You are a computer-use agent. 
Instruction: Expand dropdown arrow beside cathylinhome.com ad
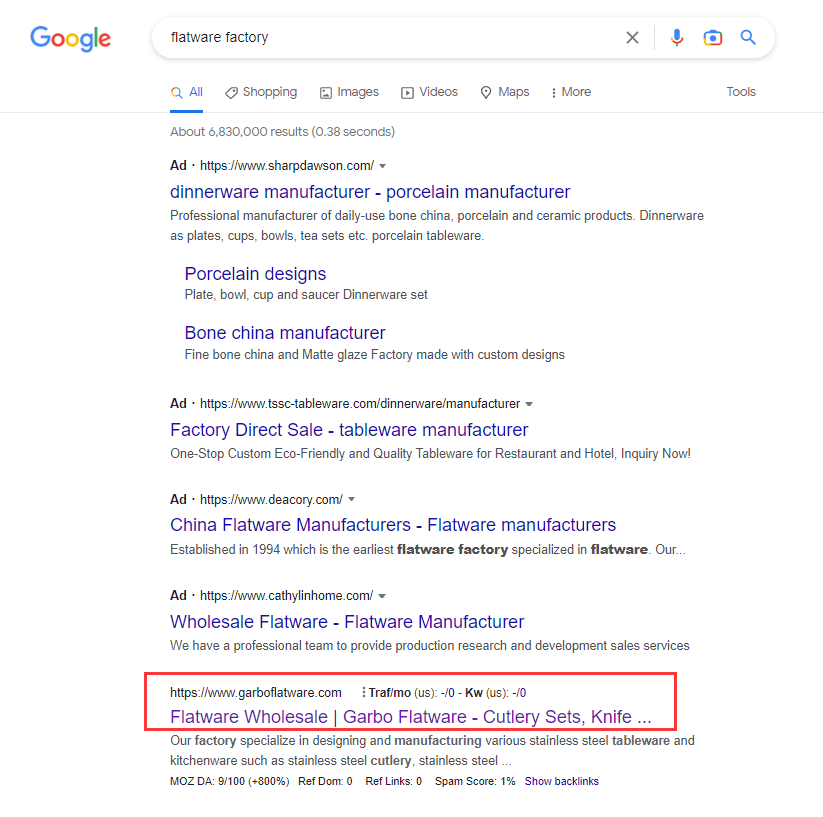tap(382, 596)
